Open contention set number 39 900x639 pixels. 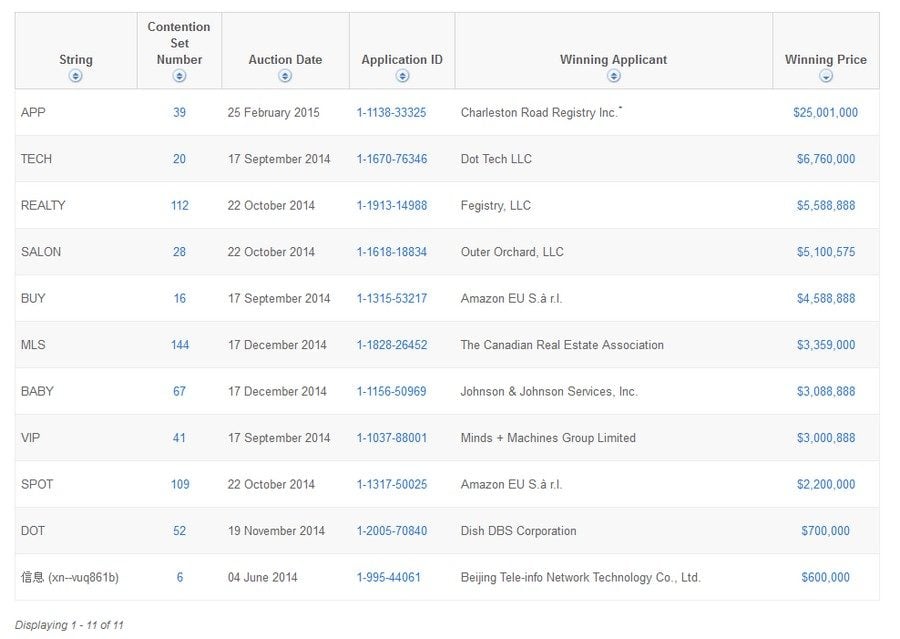coord(179,113)
